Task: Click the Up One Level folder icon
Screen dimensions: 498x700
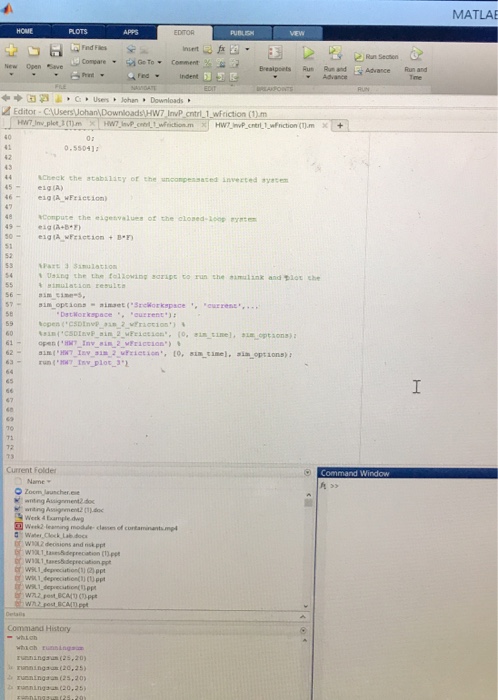Action: [x=31, y=98]
